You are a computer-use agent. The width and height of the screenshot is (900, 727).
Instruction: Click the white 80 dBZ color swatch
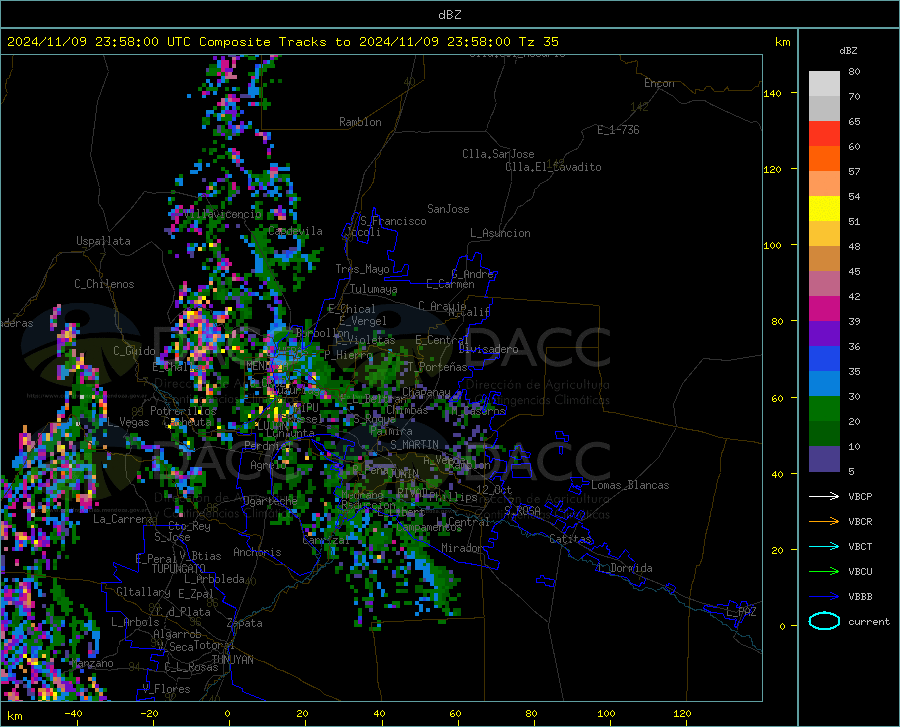coord(824,84)
